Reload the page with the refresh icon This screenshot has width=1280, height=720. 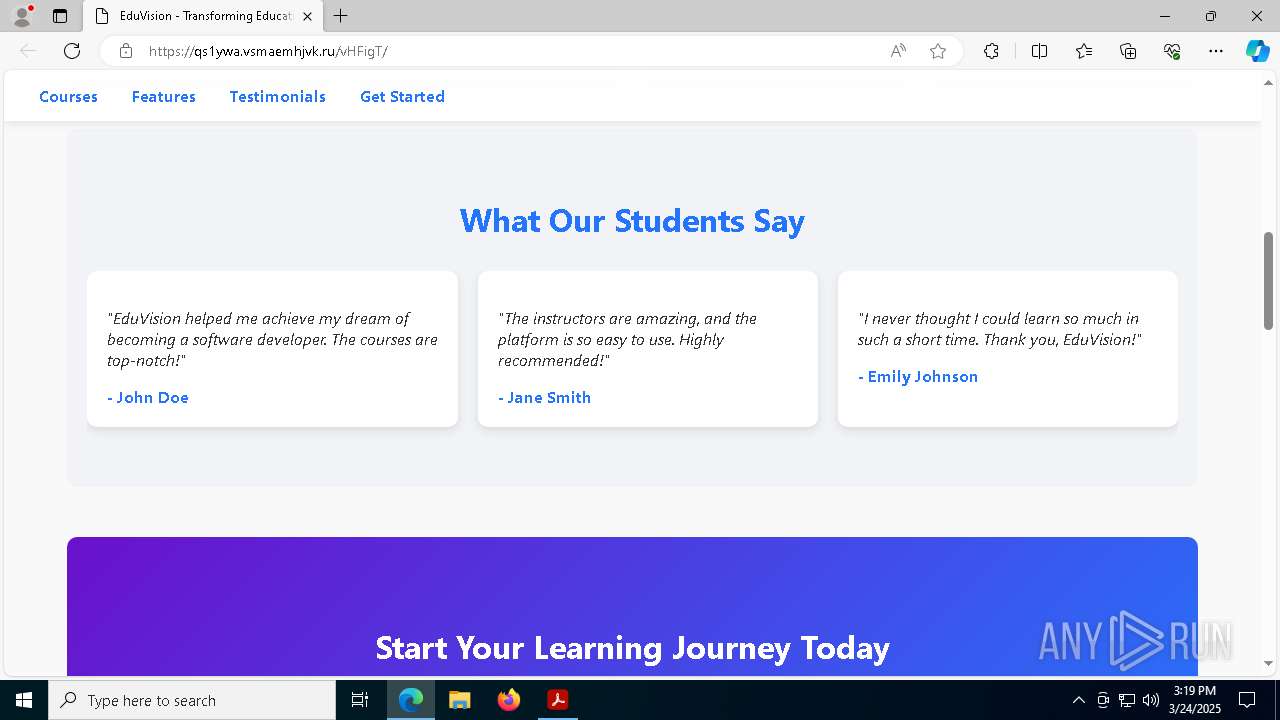72,51
